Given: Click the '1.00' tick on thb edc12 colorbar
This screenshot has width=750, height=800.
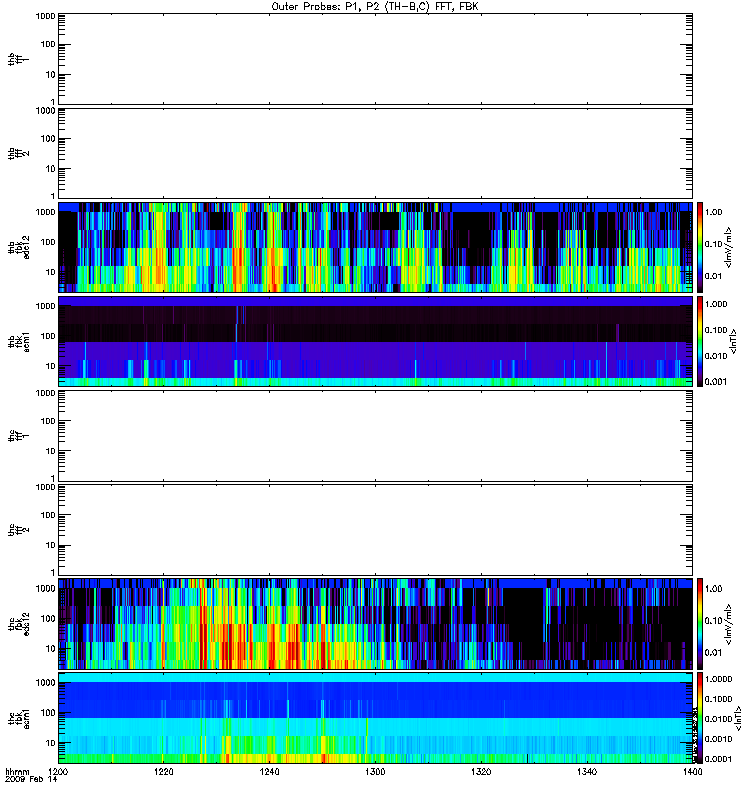Looking at the screenshot, I should pos(714,212).
